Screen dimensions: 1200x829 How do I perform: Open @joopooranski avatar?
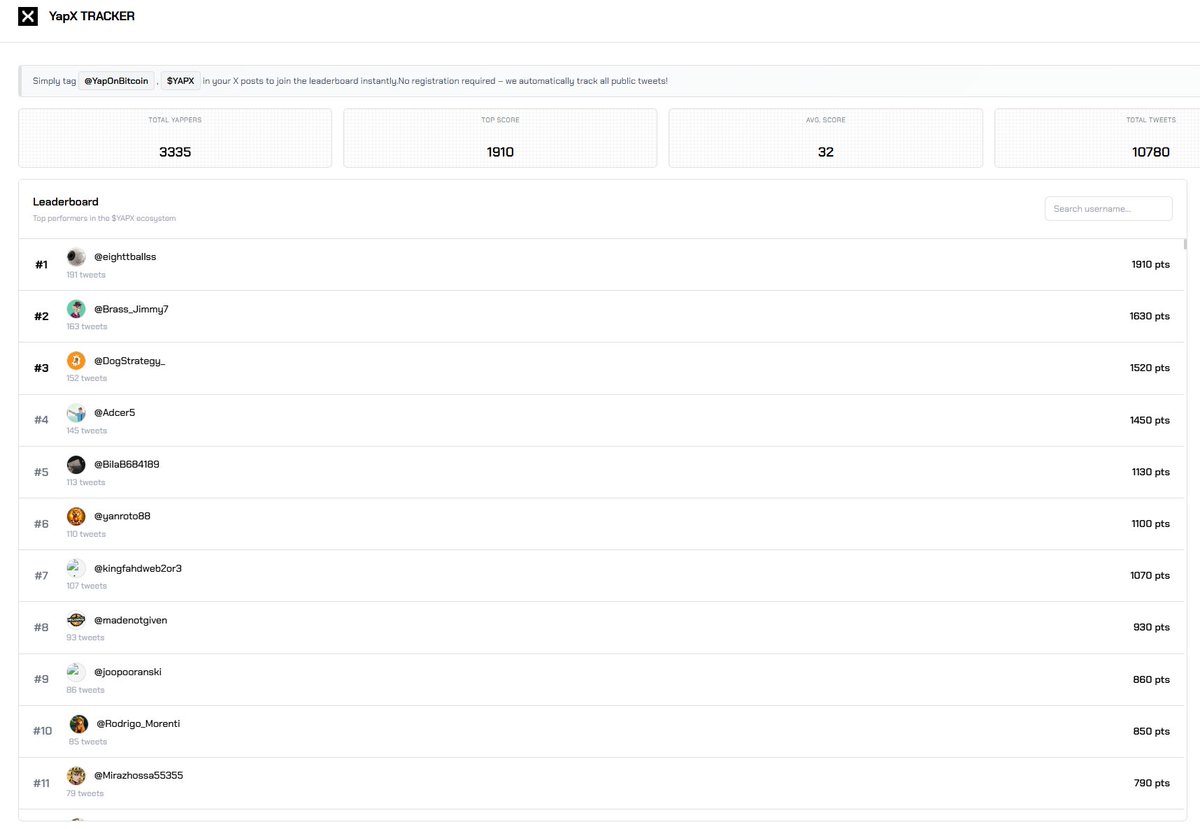[x=76, y=672]
